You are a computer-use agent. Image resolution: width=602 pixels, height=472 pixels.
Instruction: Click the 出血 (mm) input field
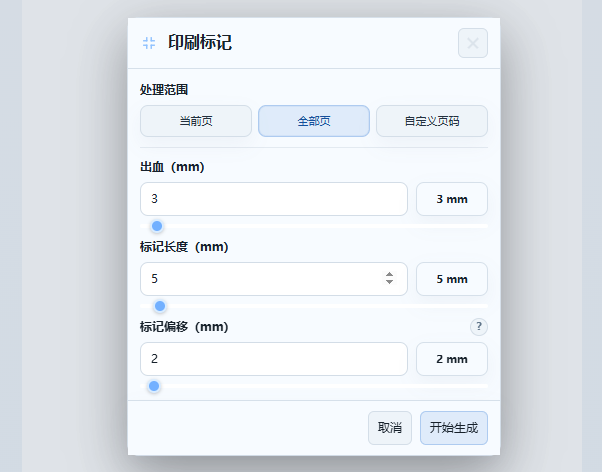pyautogui.click(x=274, y=199)
